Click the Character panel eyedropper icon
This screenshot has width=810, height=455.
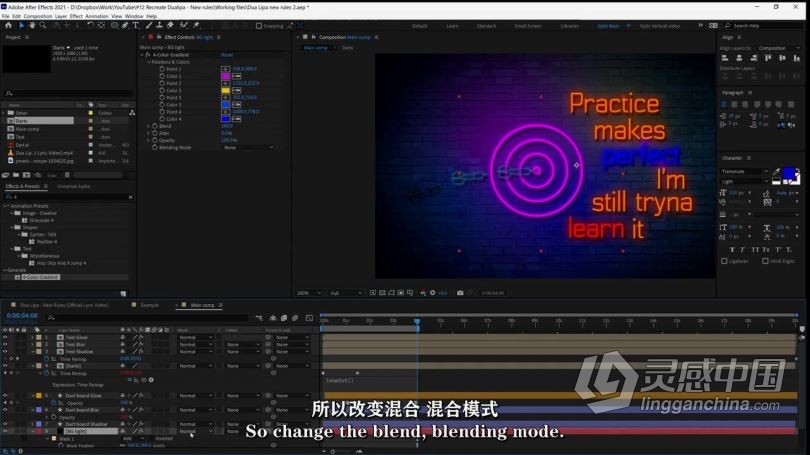pos(776,171)
